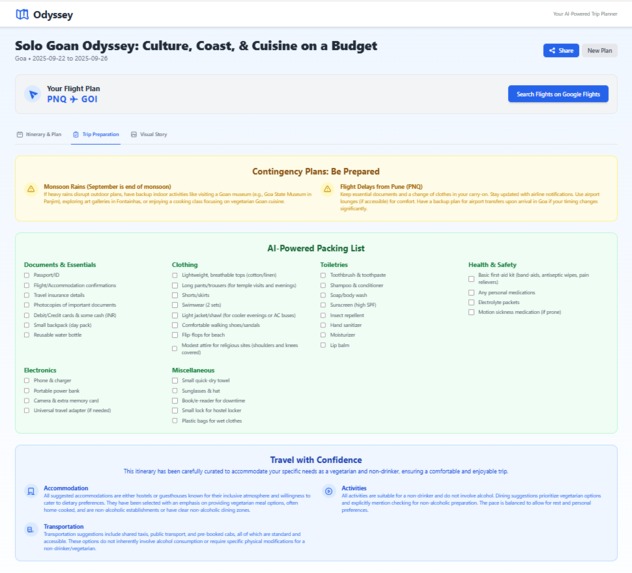Click the AI-Powered Packing List heading
The image size is (632, 573).
point(316,248)
